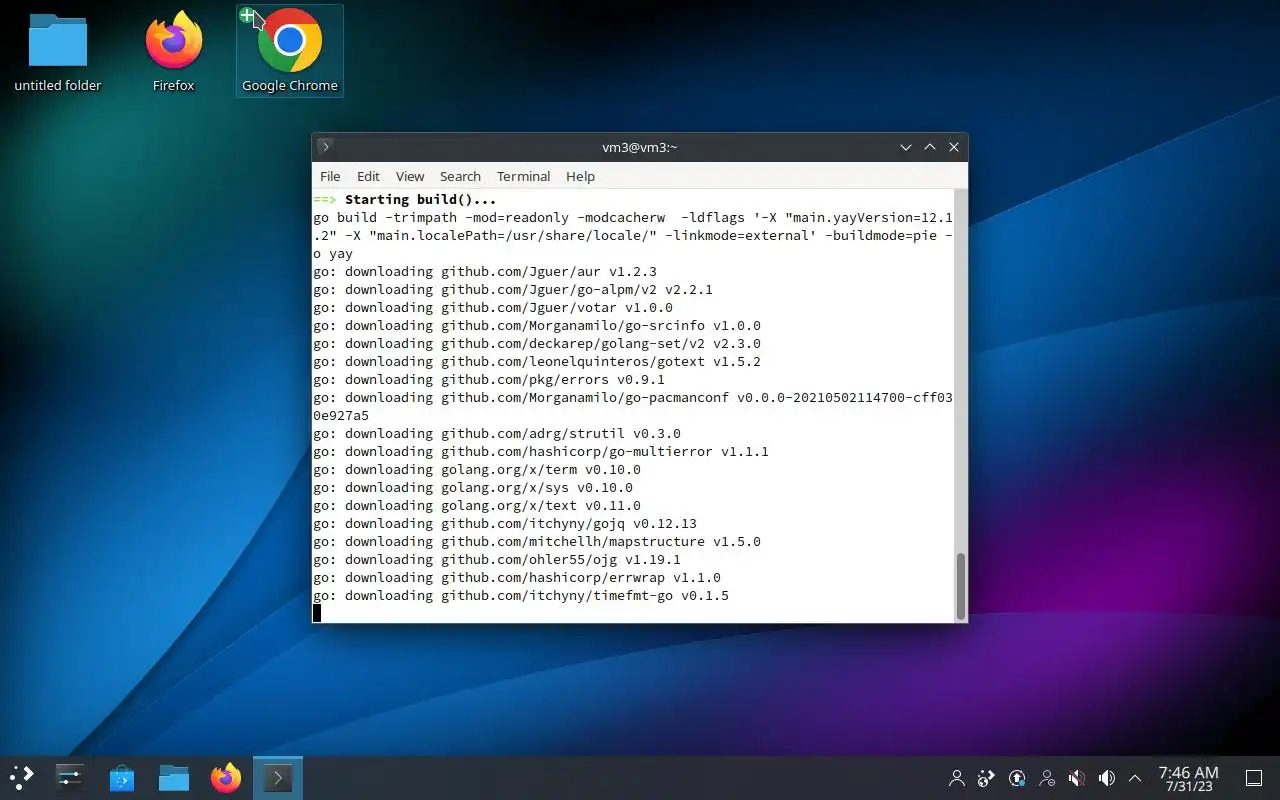Open the Help menu in terminal
The height and width of the screenshot is (800, 1280).
580,176
